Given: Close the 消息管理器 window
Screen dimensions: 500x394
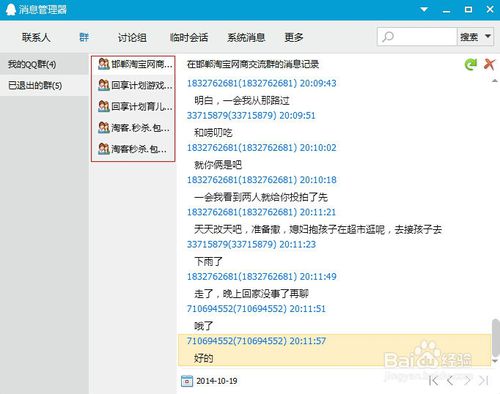Looking at the screenshot, I should pyautogui.click(x=490, y=9).
